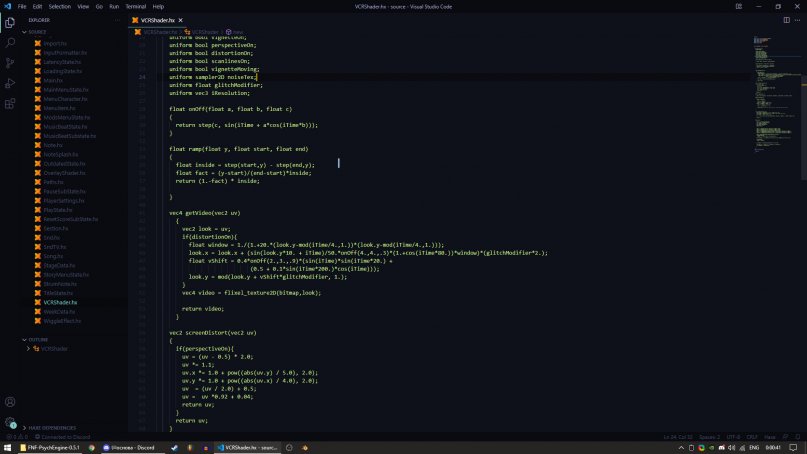Expand the HAXE DEPENDENCIES section
Viewport: 807px width, 454px height.
51,428
